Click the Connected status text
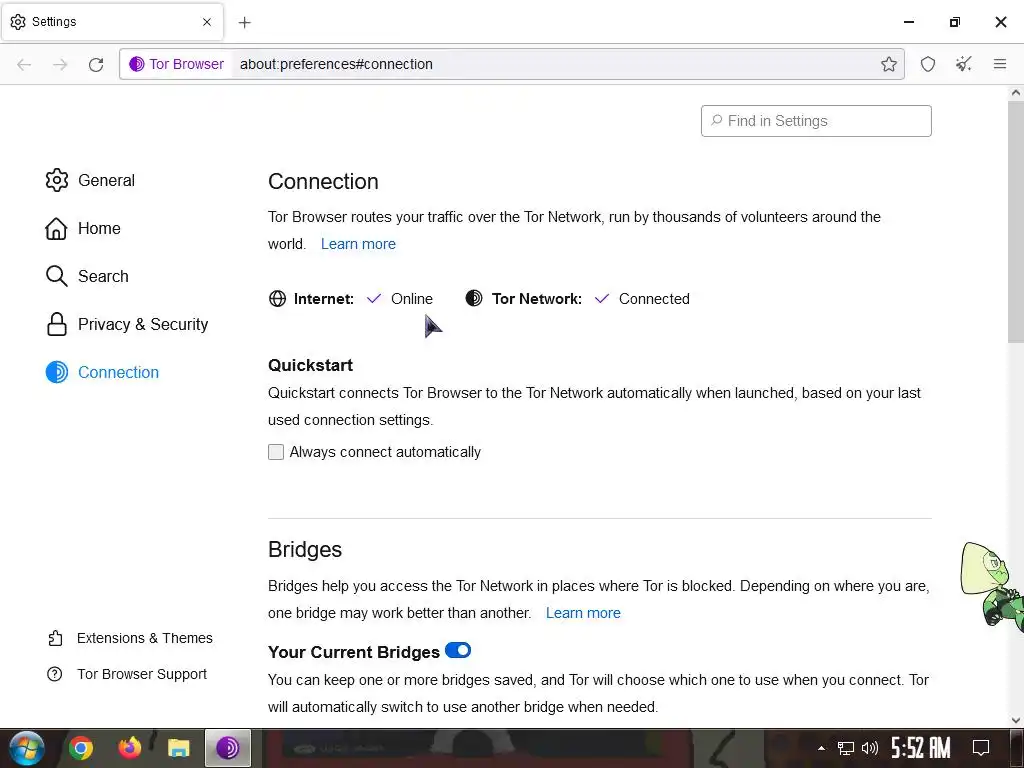The height and width of the screenshot is (768, 1024). [x=654, y=298]
